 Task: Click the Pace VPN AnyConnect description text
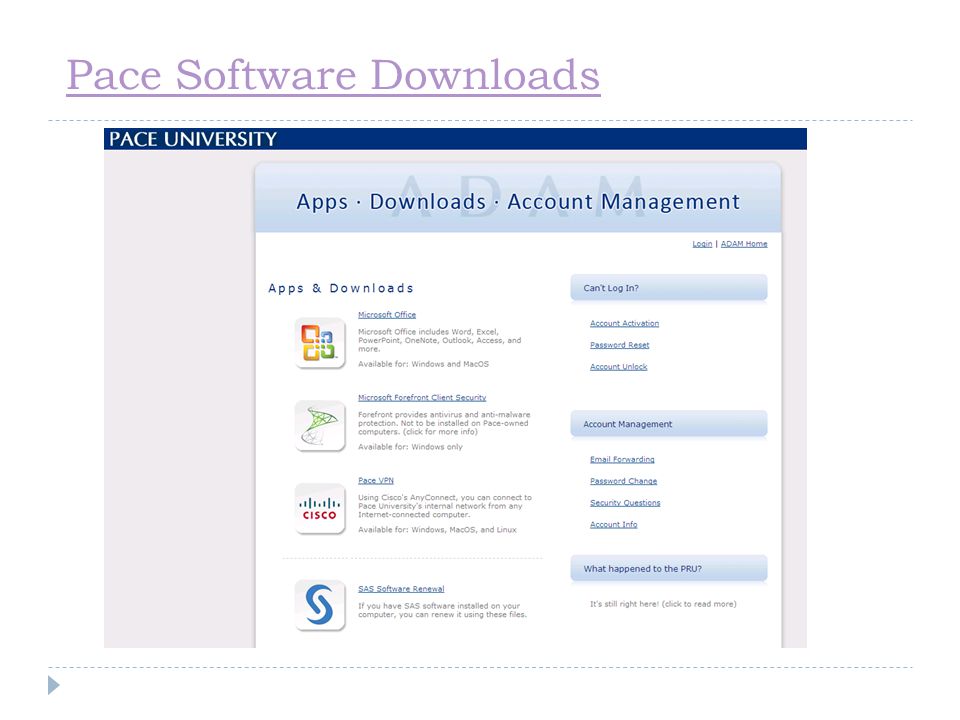click(x=444, y=506)
